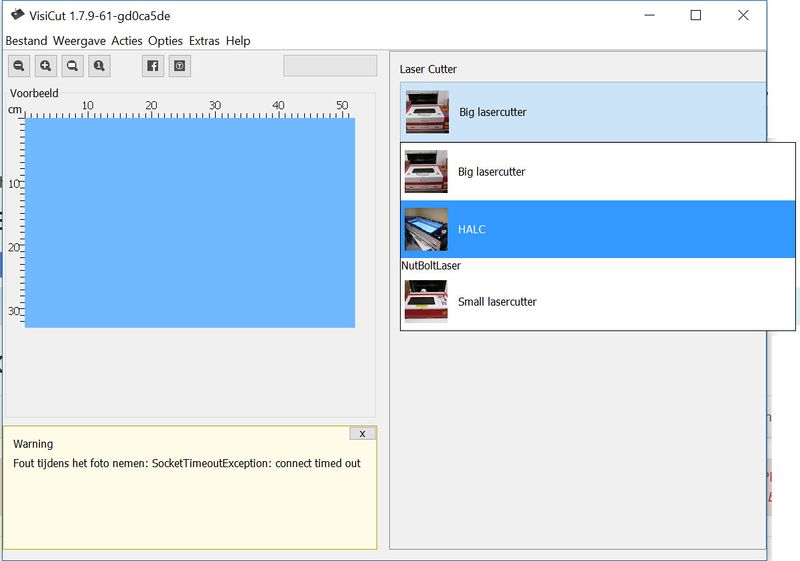
Task: Click the zoom in magnifier icon
Action: tap(45, 66)
